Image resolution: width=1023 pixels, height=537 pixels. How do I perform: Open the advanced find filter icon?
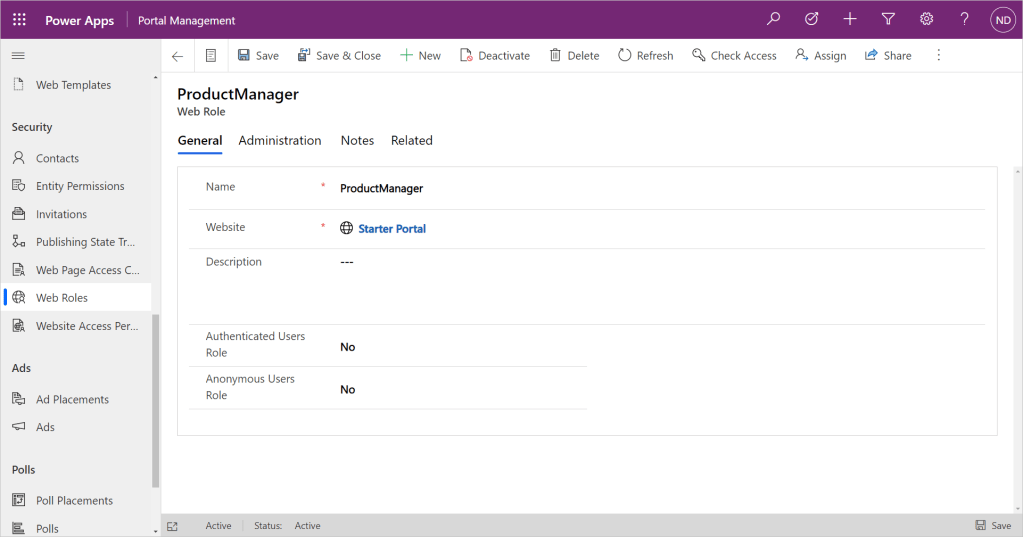tap(888, 19)
